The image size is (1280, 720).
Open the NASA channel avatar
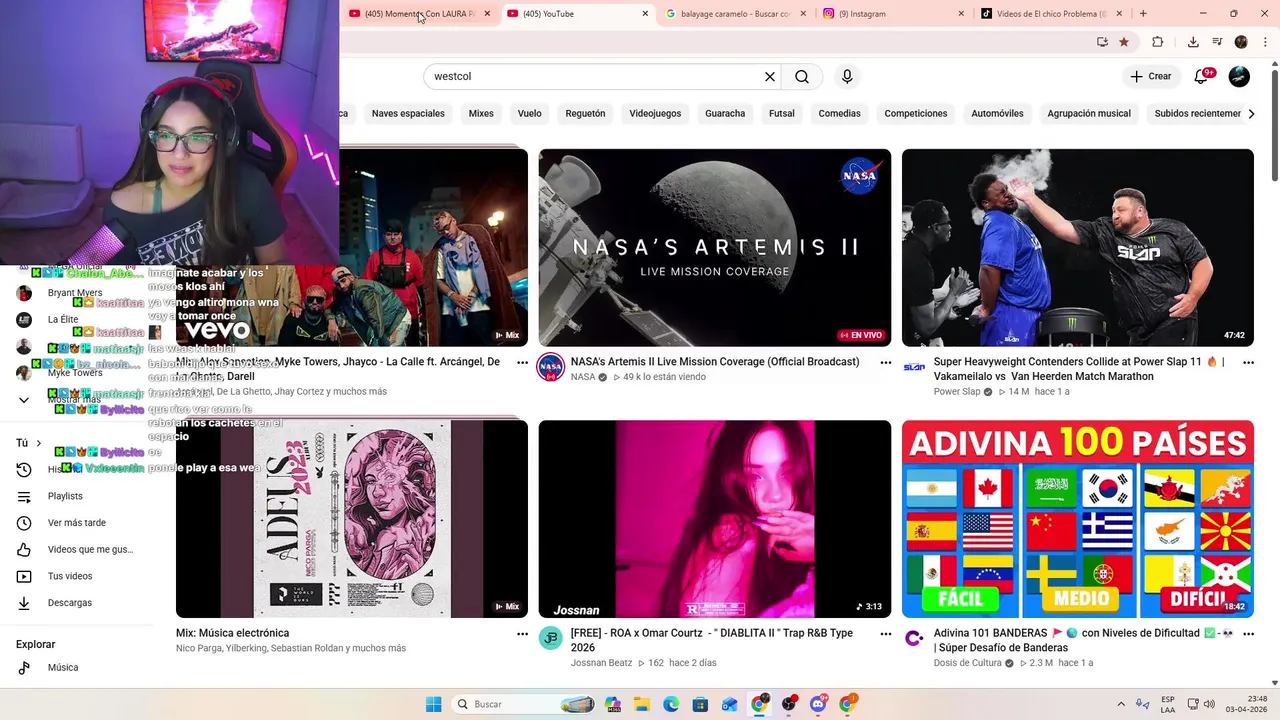click(x=551, y=367)
